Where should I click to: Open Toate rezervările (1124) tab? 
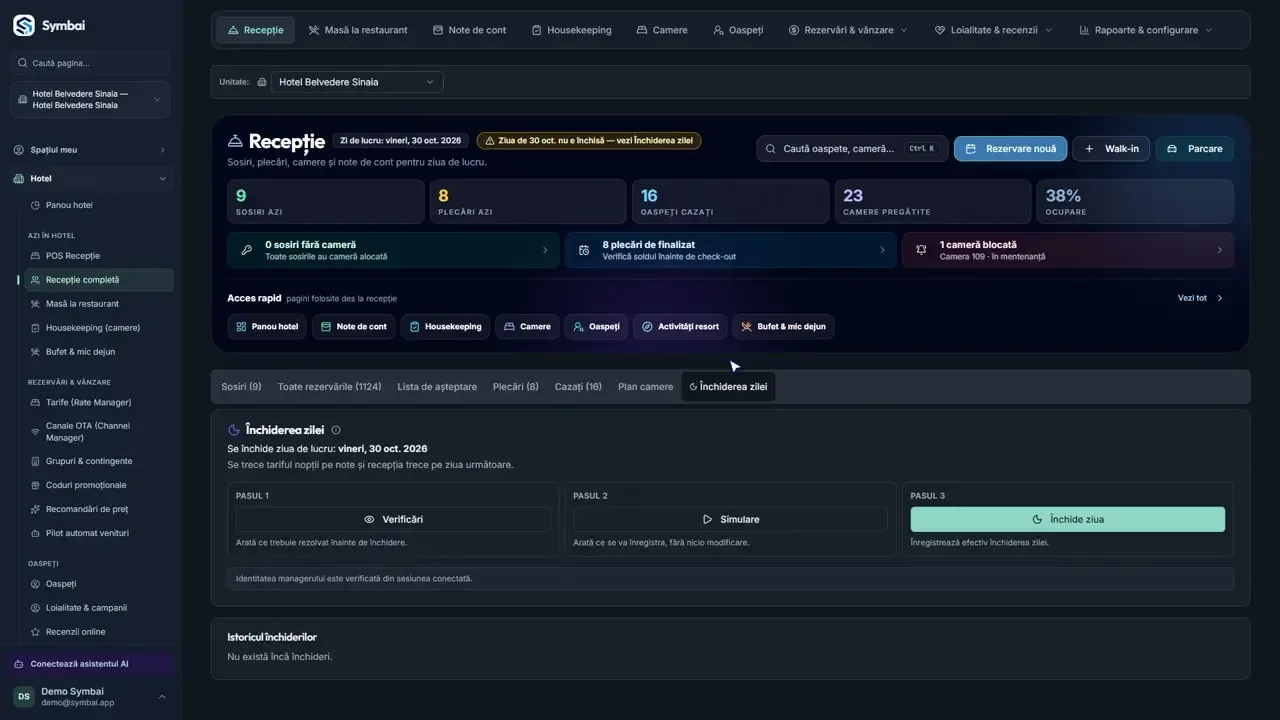pos(329,387)
